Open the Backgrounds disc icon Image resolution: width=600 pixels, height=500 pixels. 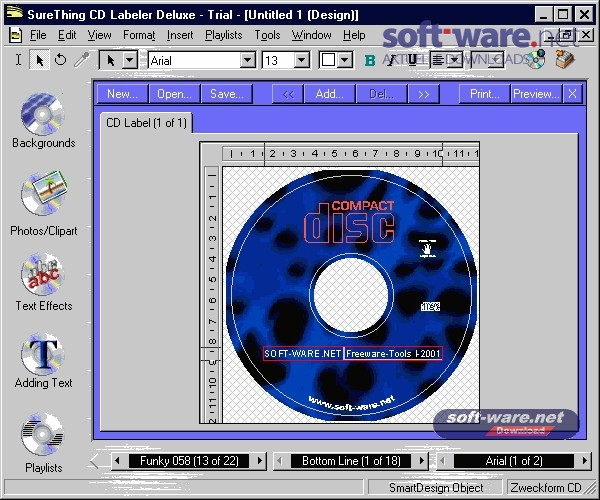(x=43, y=114)
